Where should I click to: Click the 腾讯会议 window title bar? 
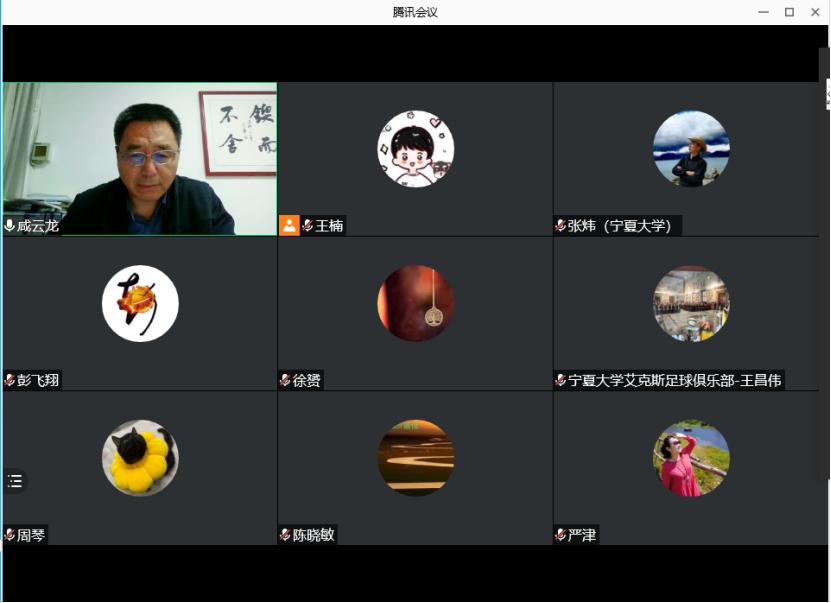tap(415, 12)
